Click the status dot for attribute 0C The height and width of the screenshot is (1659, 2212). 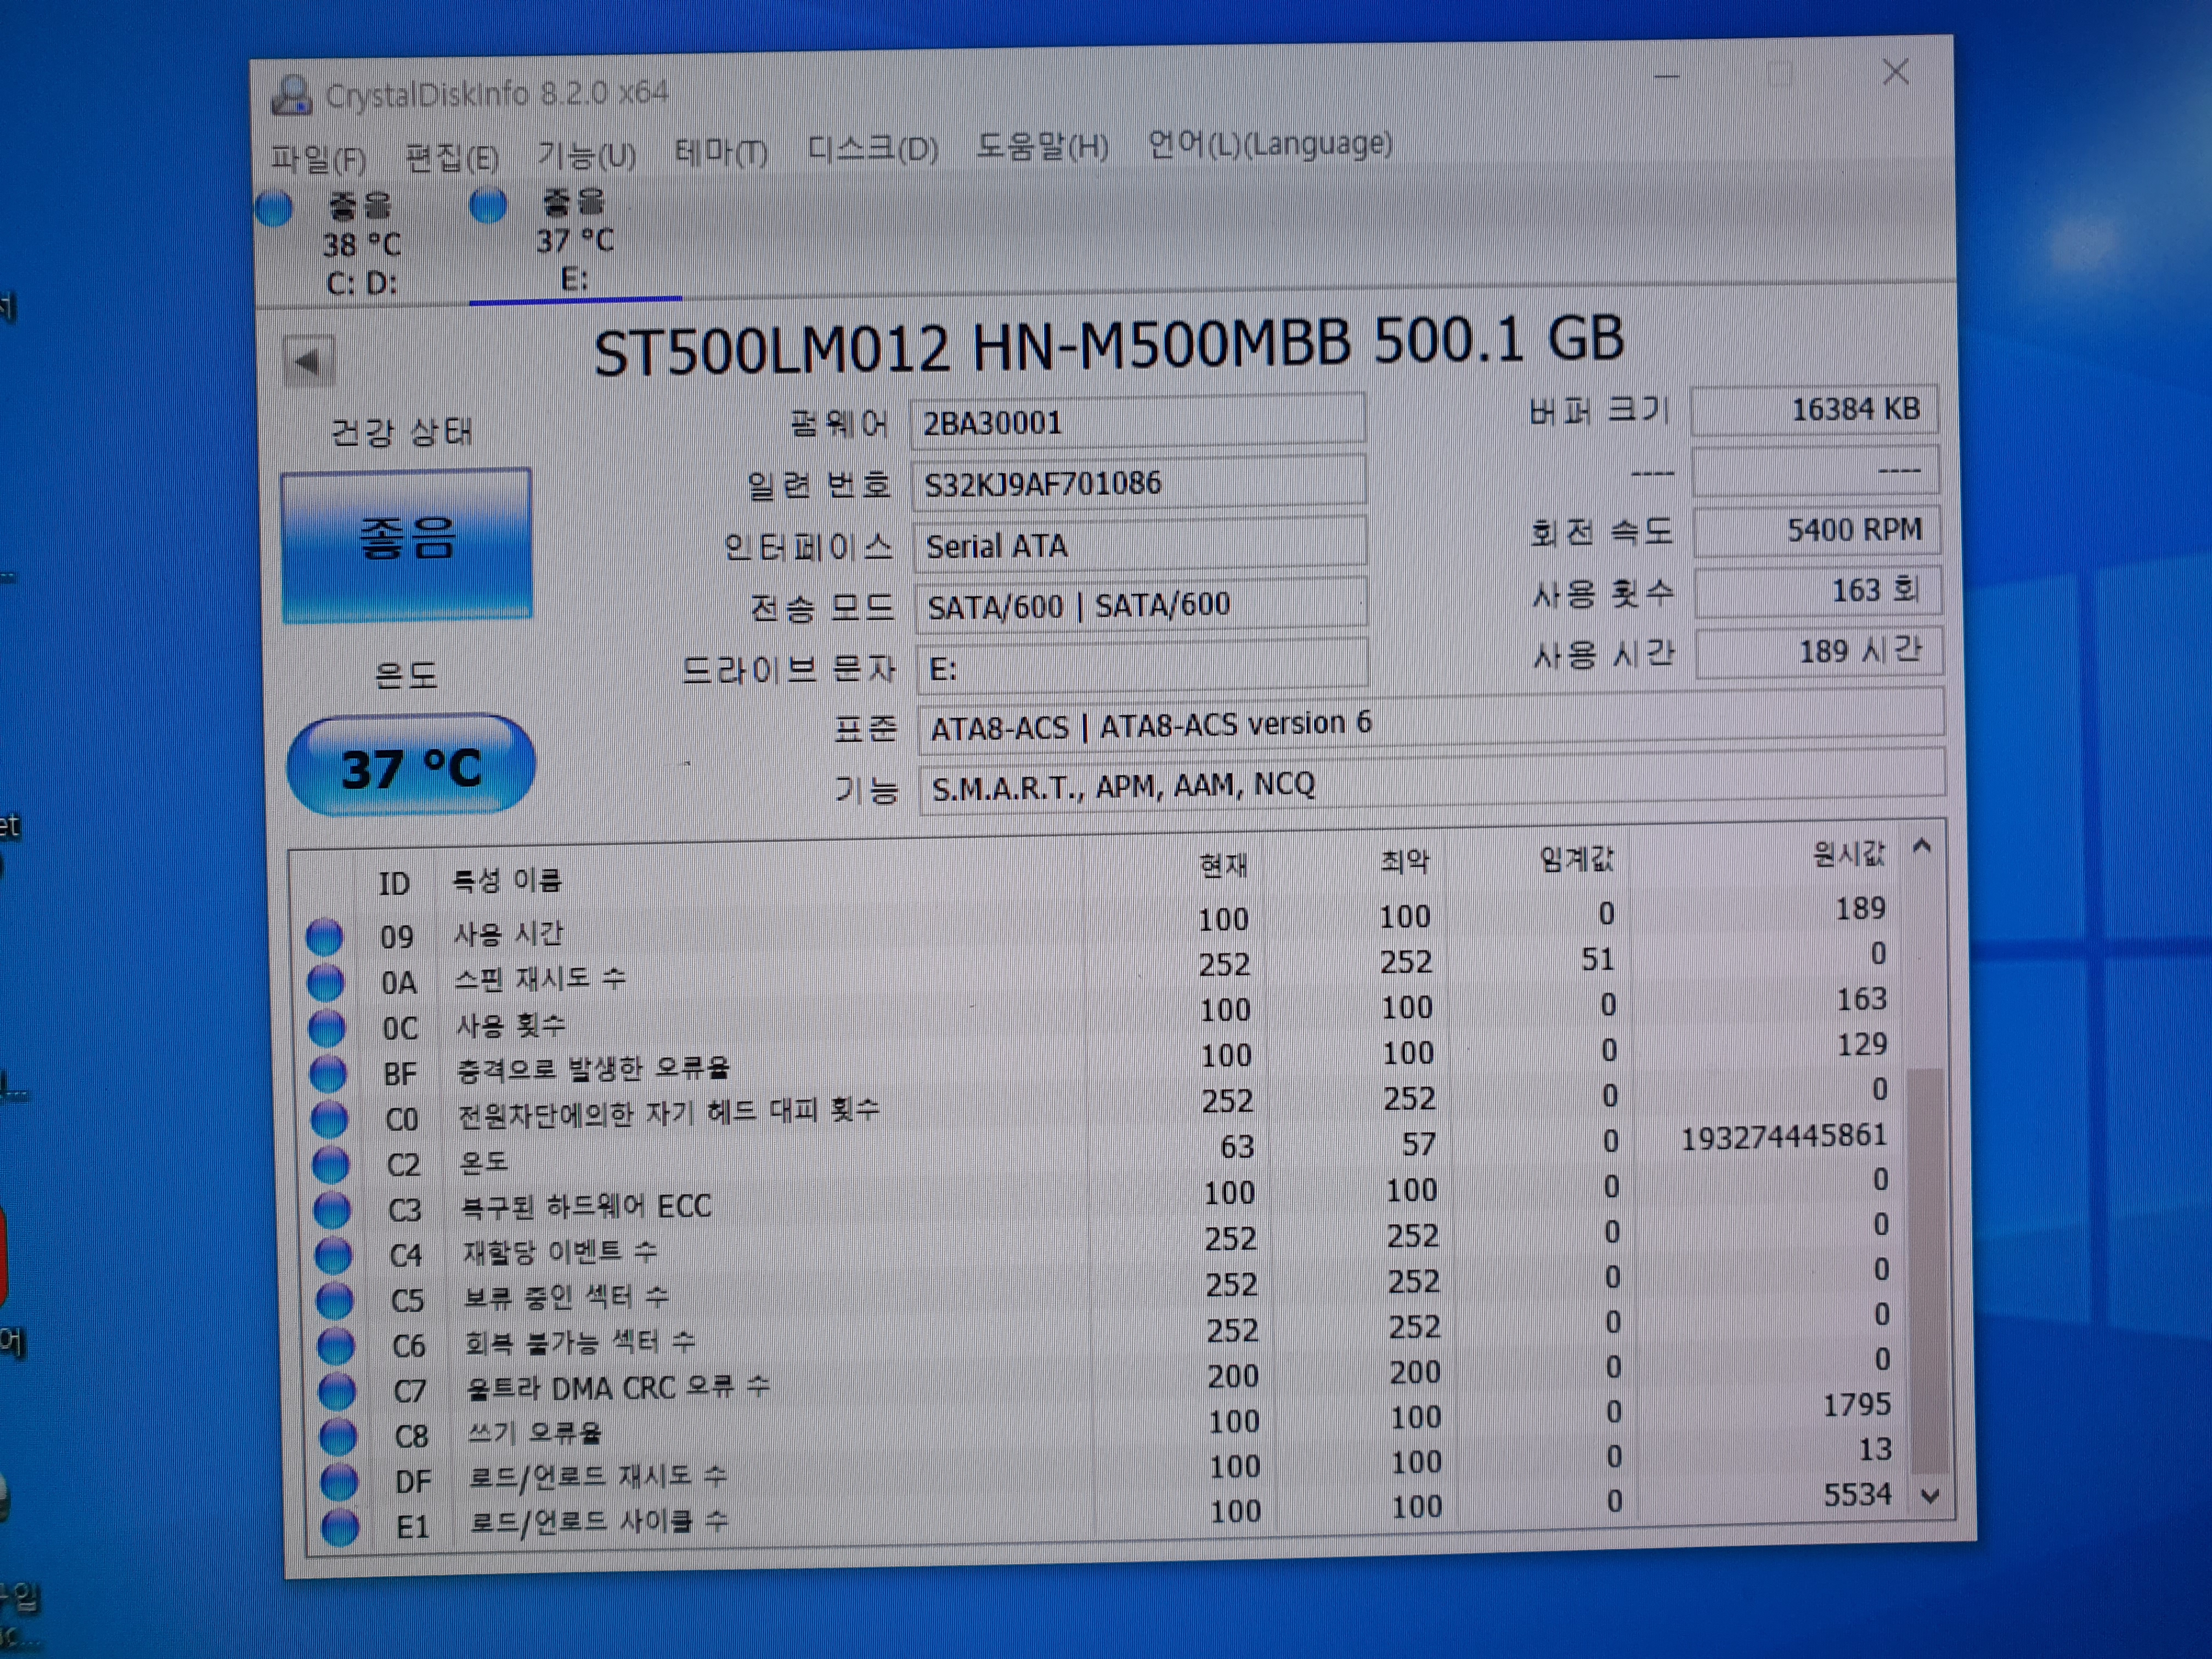(327, 1028)
